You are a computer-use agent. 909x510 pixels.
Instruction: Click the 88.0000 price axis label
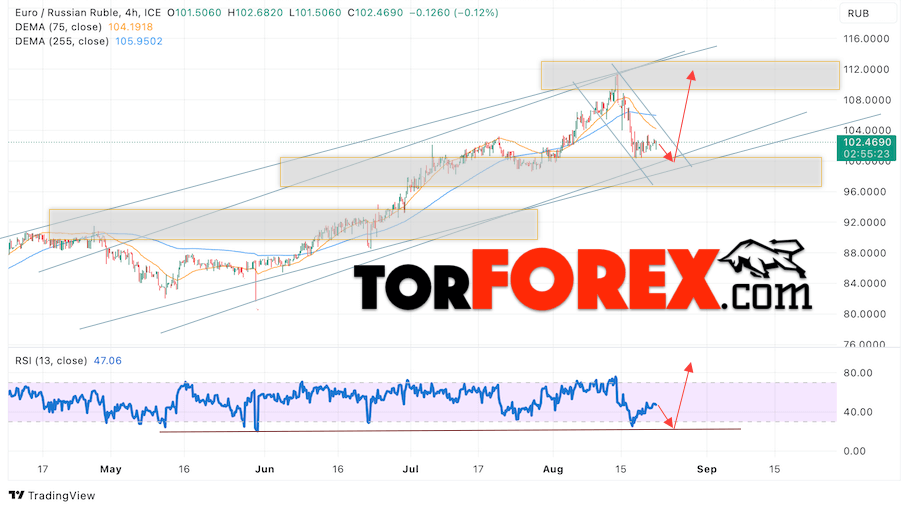864,253
